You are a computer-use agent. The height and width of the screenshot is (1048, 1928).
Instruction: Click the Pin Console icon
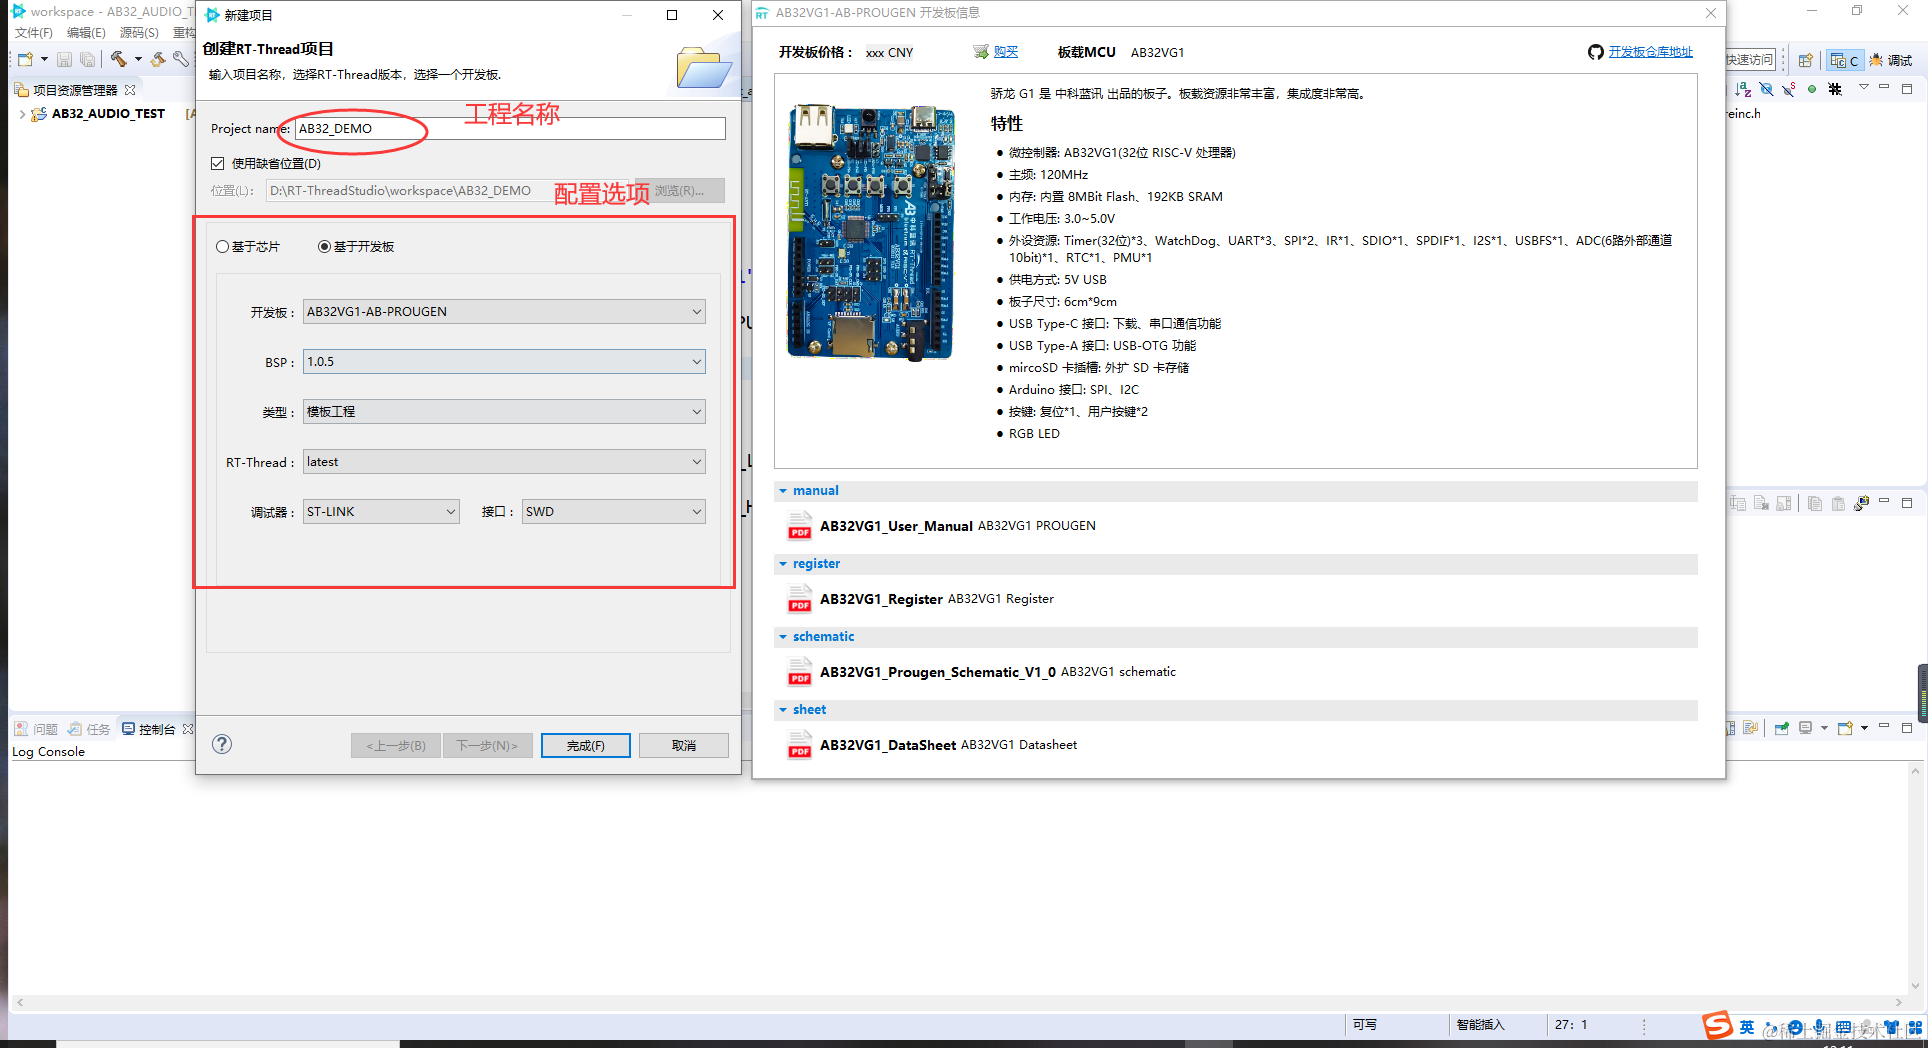1782,728
